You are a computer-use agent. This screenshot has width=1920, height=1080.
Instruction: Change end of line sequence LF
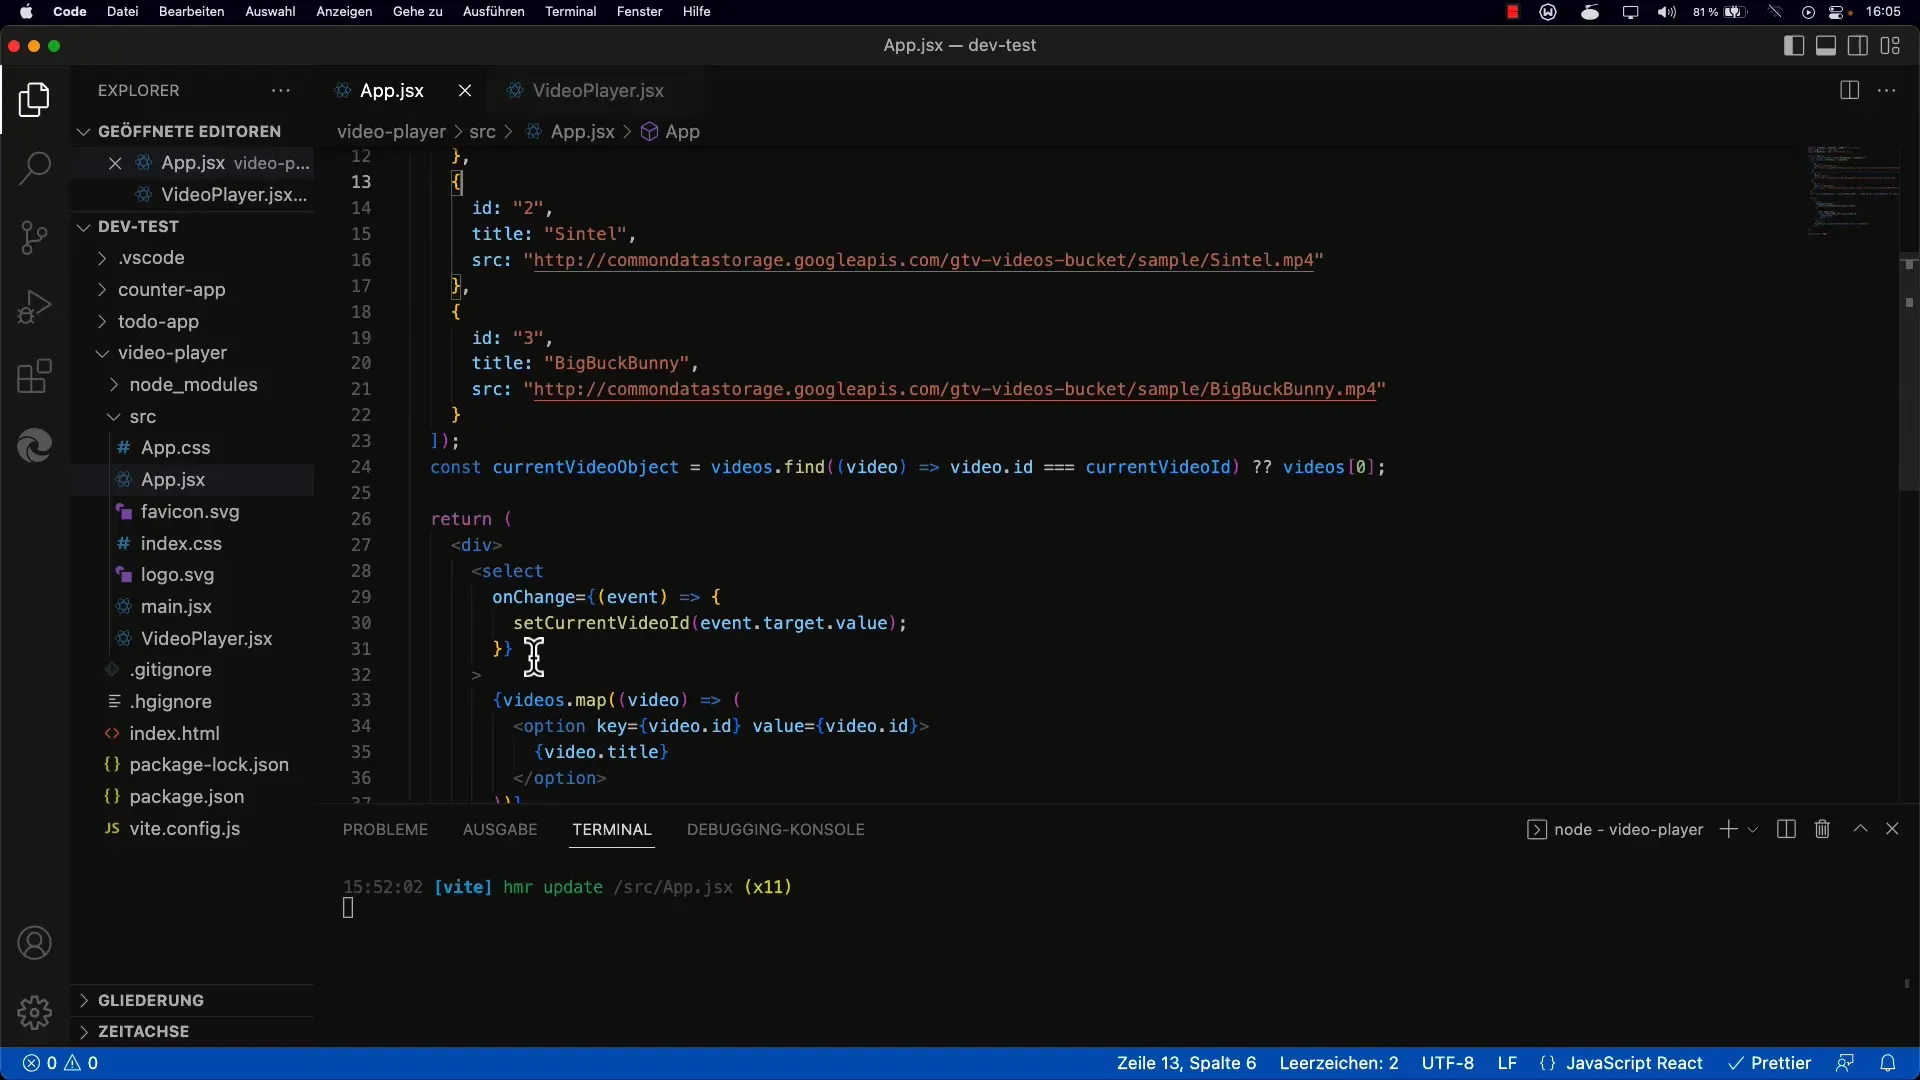coord(1507,1063)
